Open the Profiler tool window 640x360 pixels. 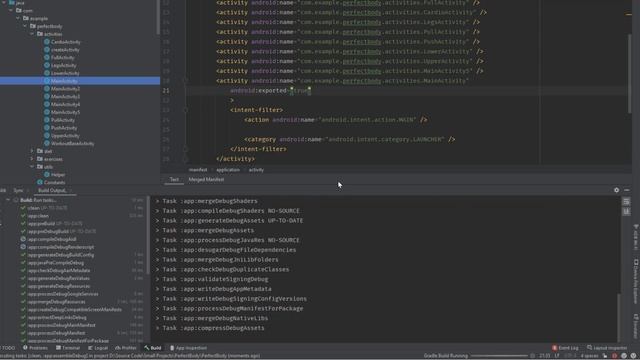tap(126, 348)
